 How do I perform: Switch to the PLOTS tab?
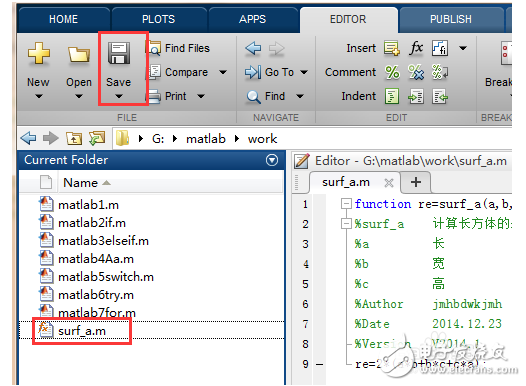point(159,19)
